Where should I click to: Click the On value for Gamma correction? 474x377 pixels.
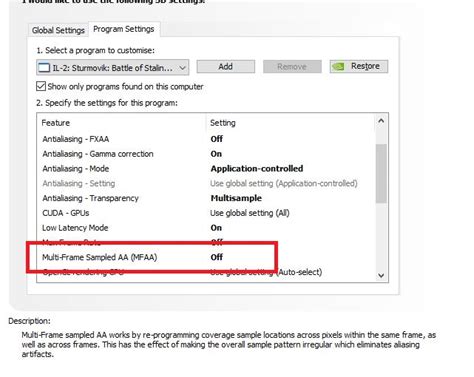(x=216, y=154)
